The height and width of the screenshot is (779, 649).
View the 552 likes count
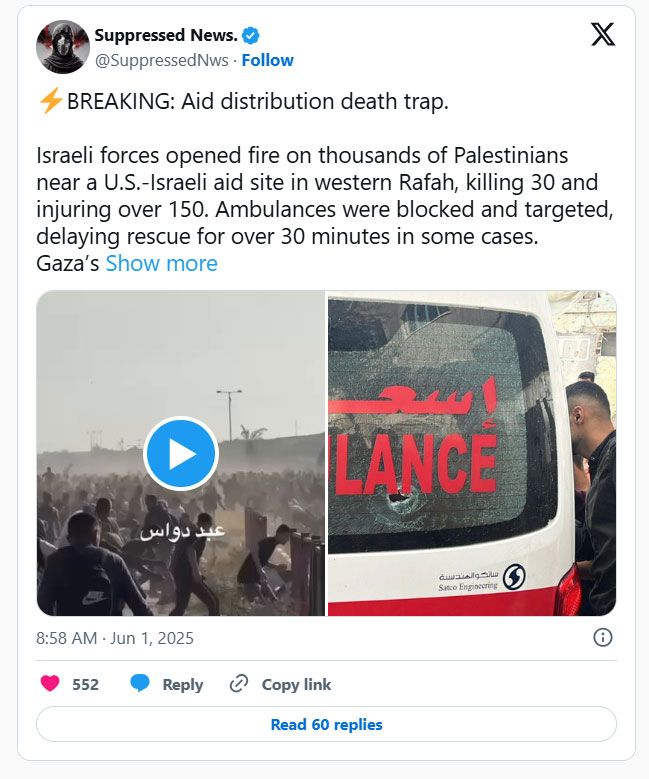tap(85, 684)
